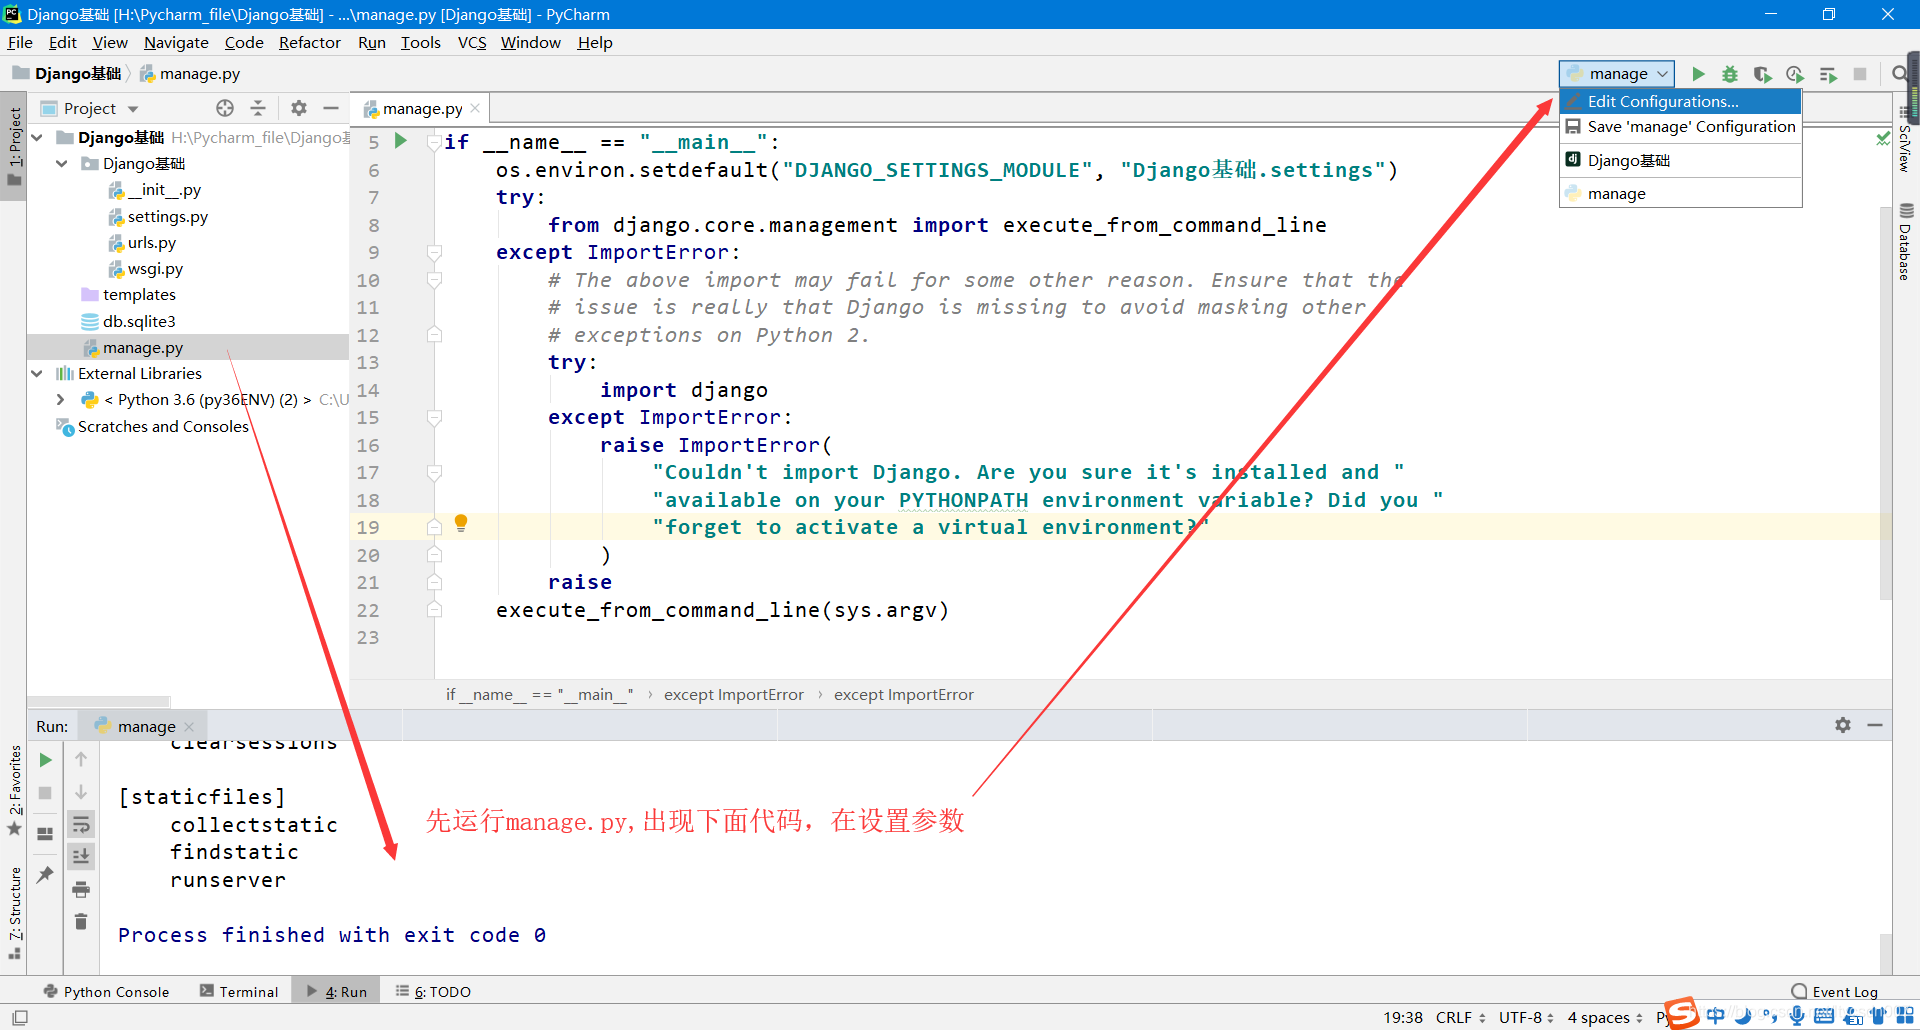The width and height of the screenshot is (1920, 1030).
Task: Open Project panel settings gear
Action: point(299,108)
